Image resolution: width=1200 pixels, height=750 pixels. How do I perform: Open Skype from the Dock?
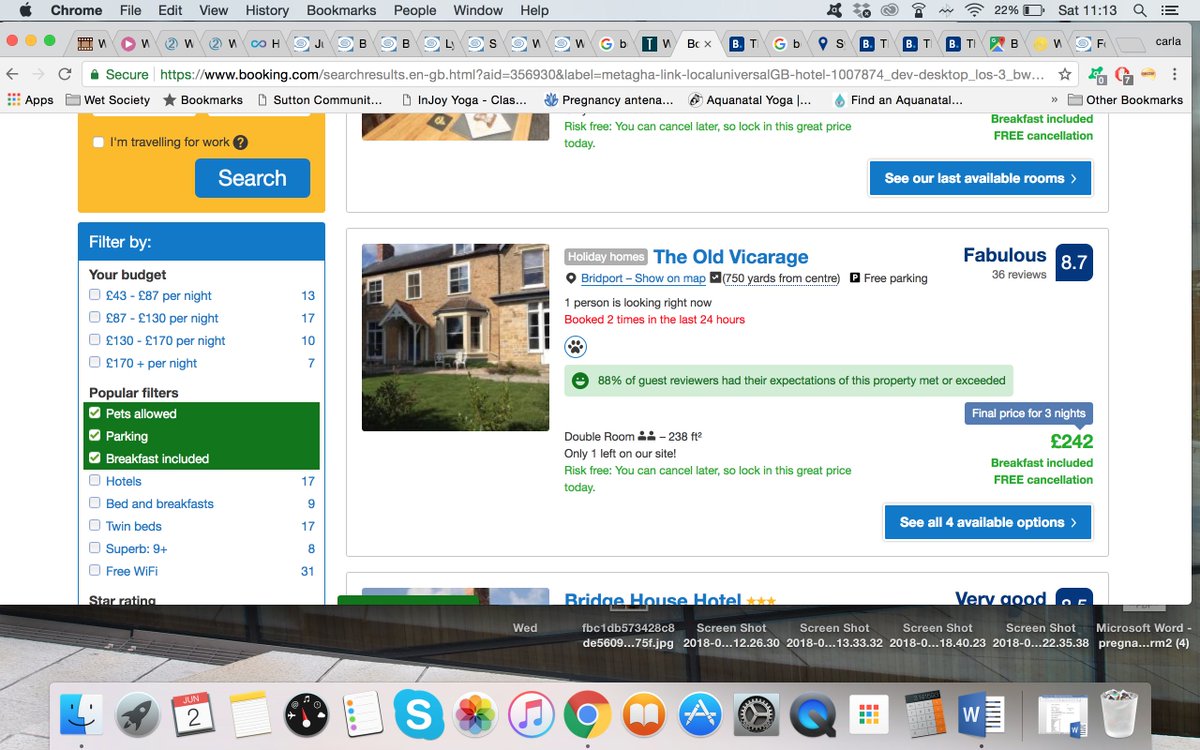418,716
